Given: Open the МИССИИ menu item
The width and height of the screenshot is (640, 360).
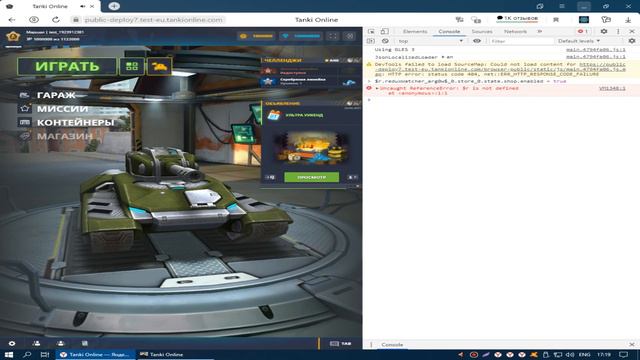Looking at the screenshot, I should point(62,109).
